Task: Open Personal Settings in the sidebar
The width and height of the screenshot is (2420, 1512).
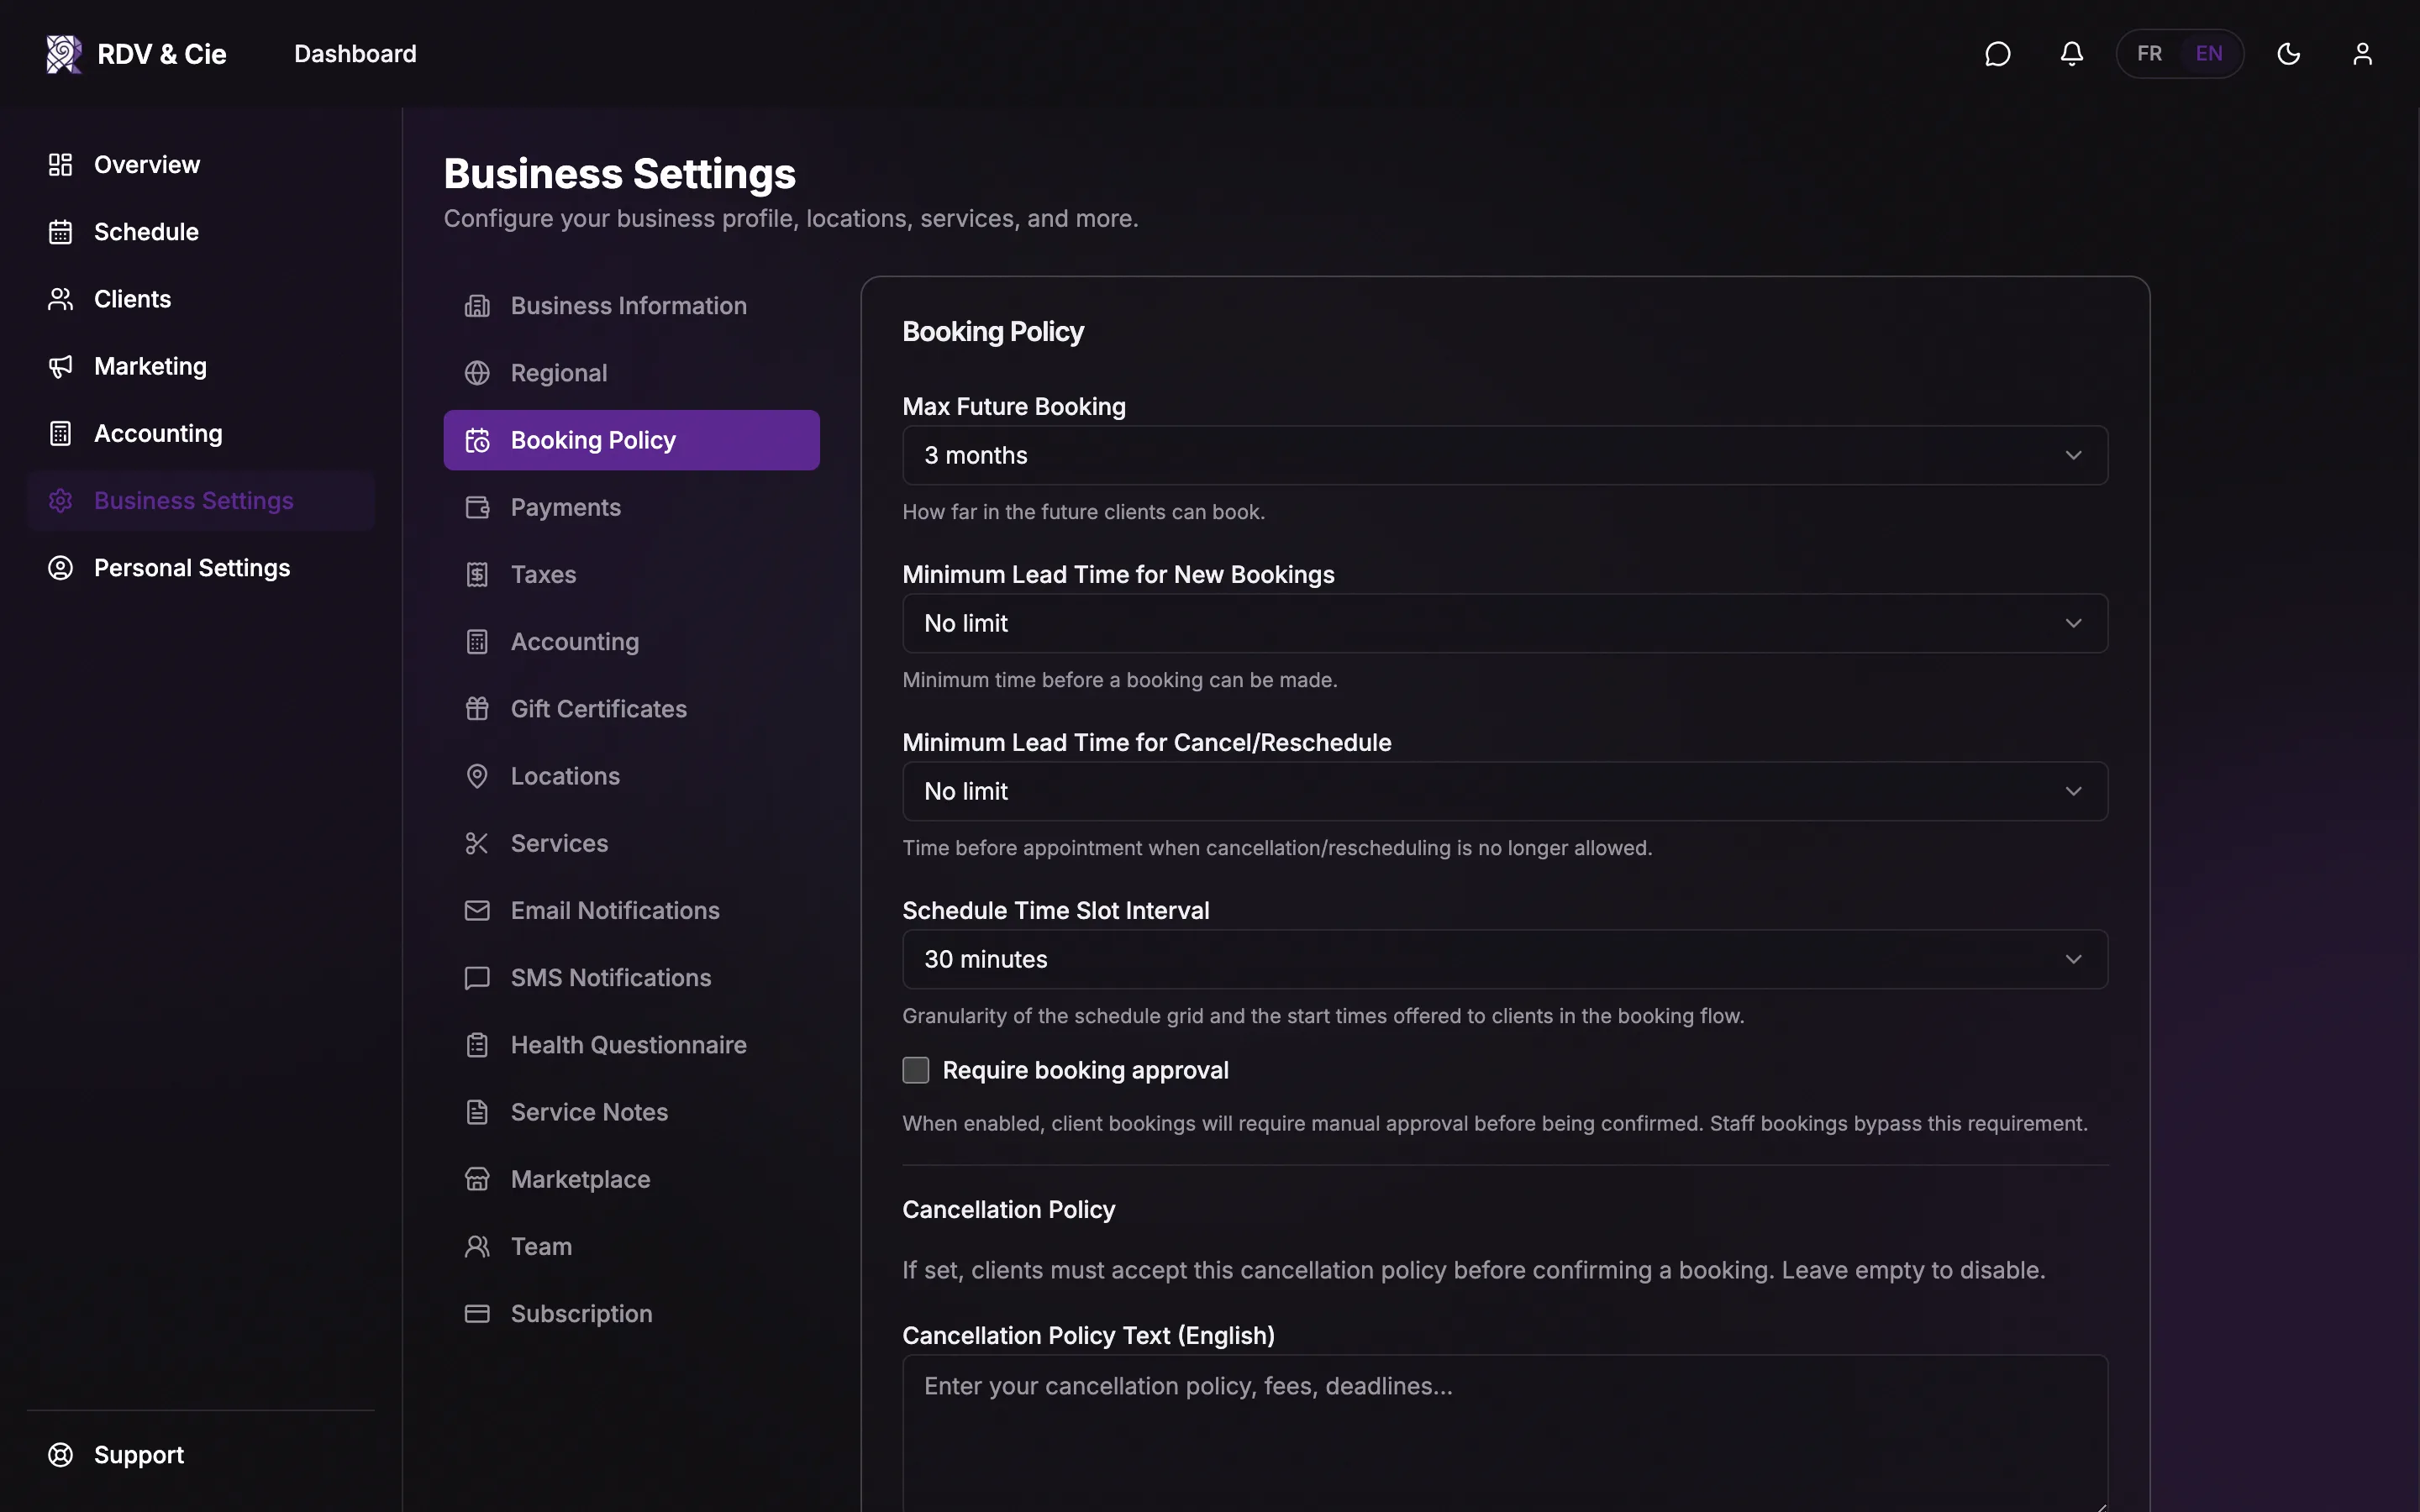Action: (200, 568)
